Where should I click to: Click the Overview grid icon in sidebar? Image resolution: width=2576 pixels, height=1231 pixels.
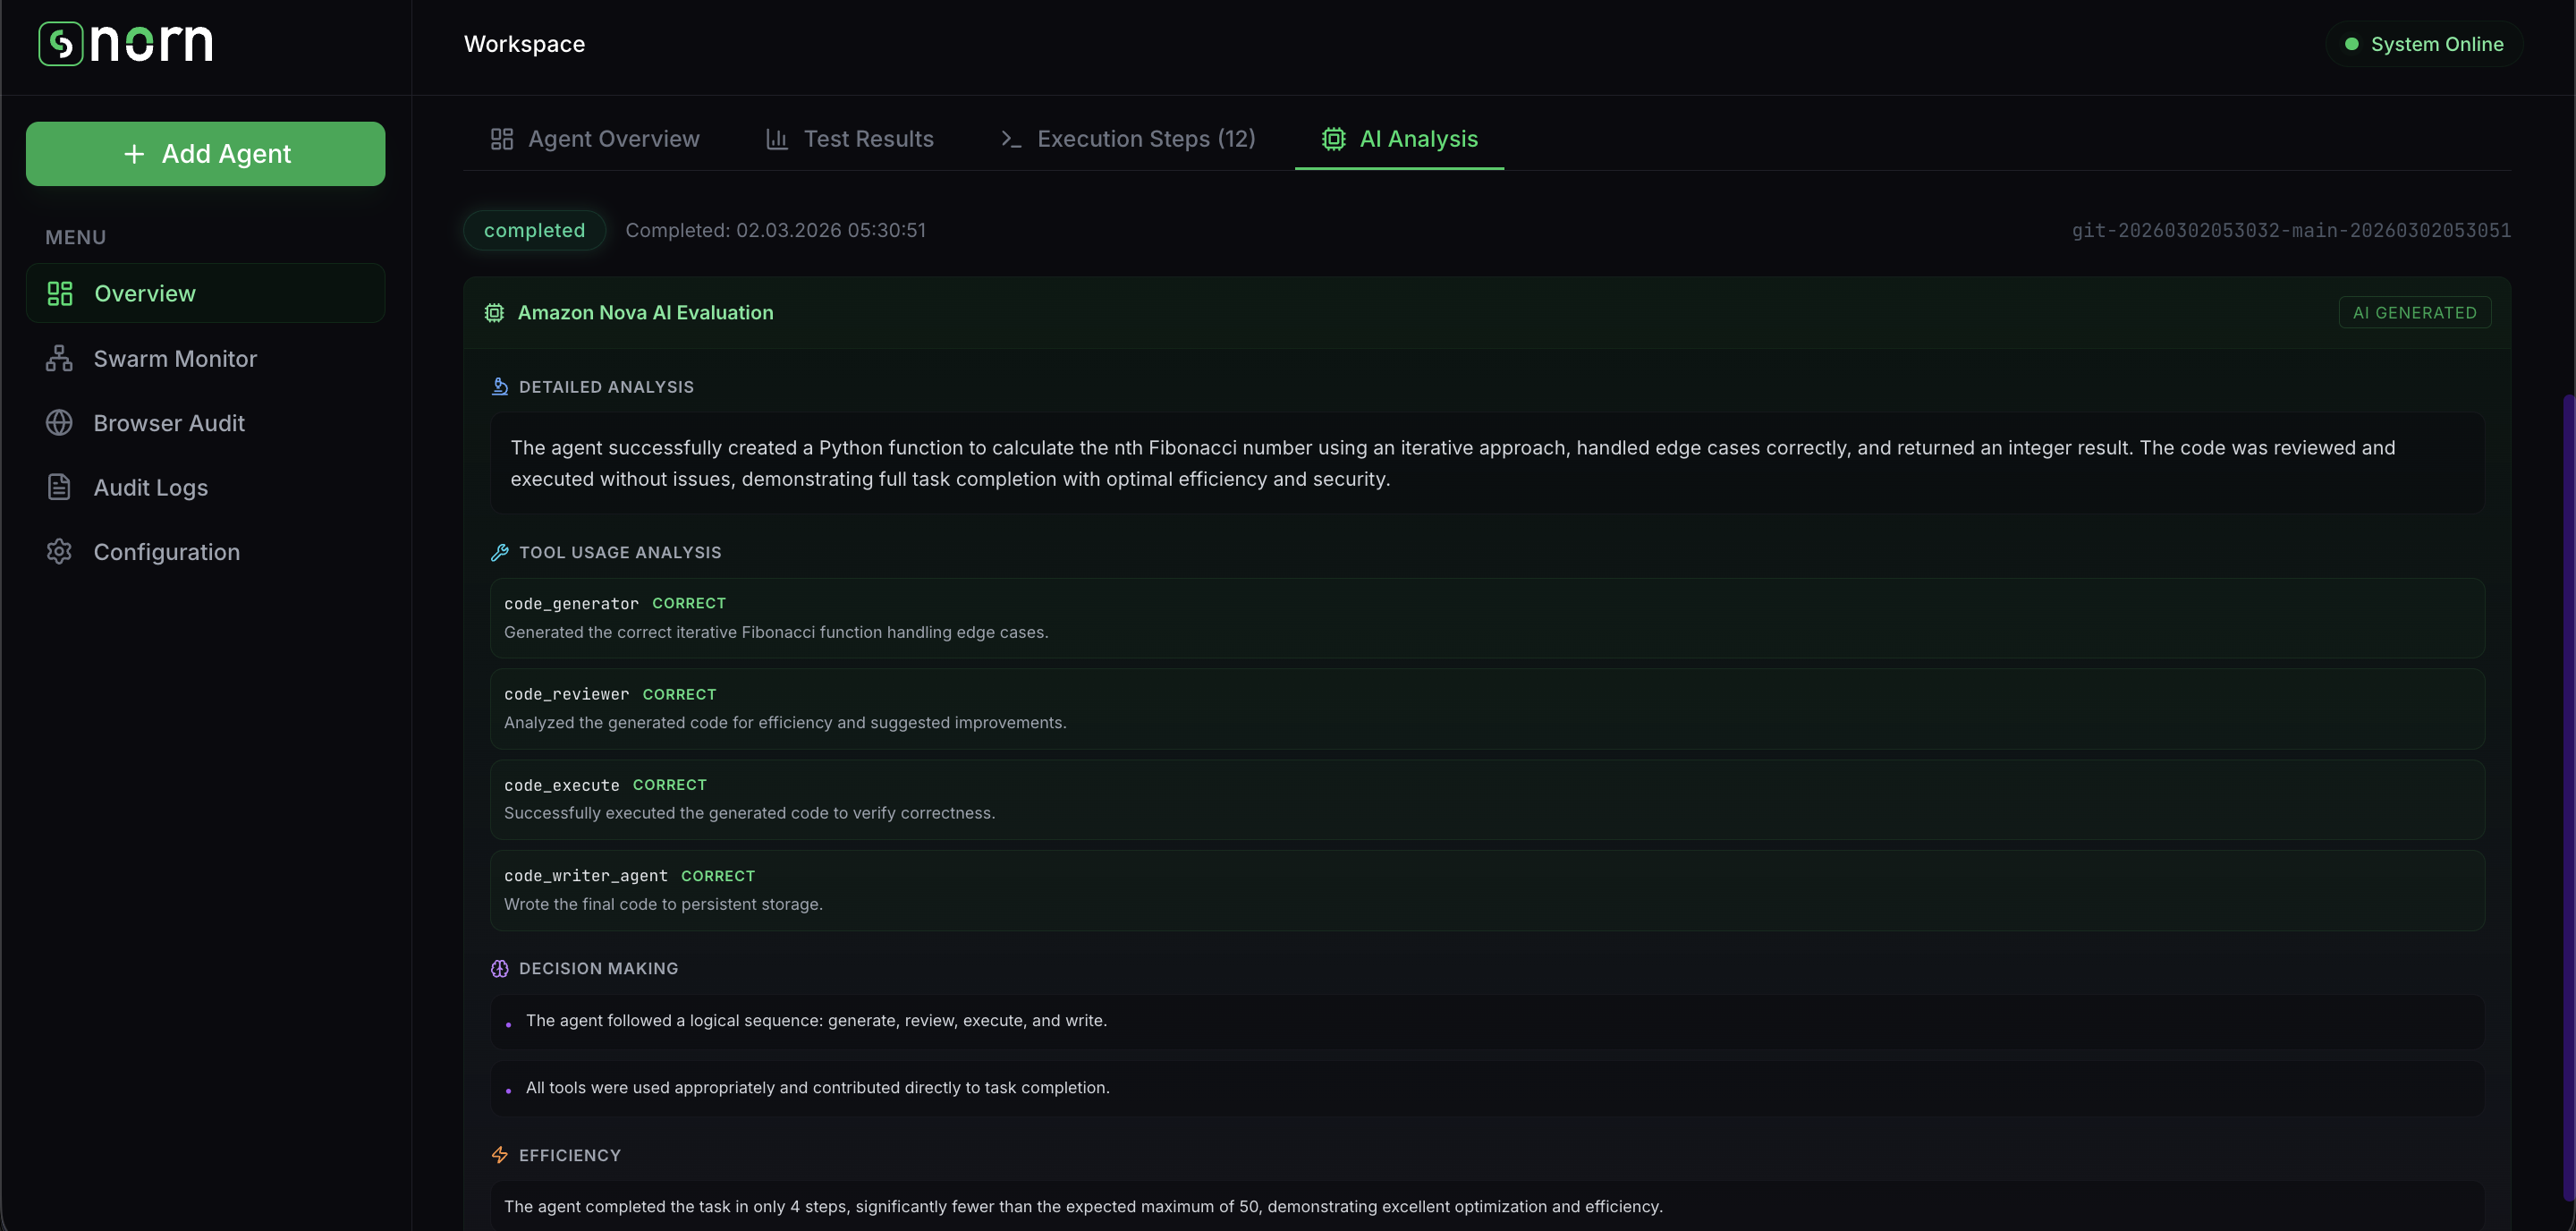60,293
